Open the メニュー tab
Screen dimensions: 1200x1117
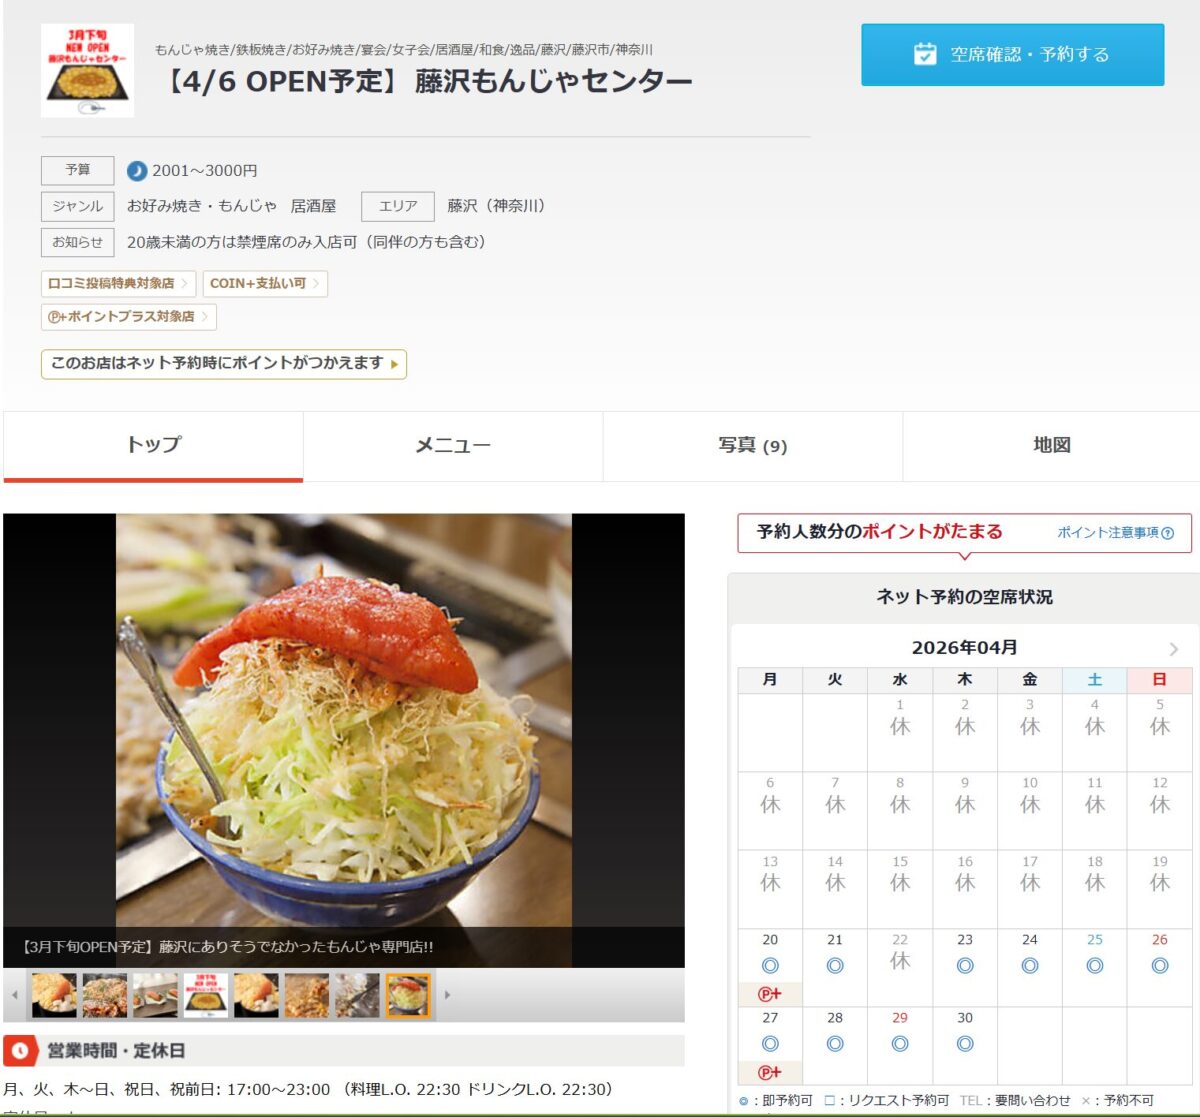[x=453, y=446]
